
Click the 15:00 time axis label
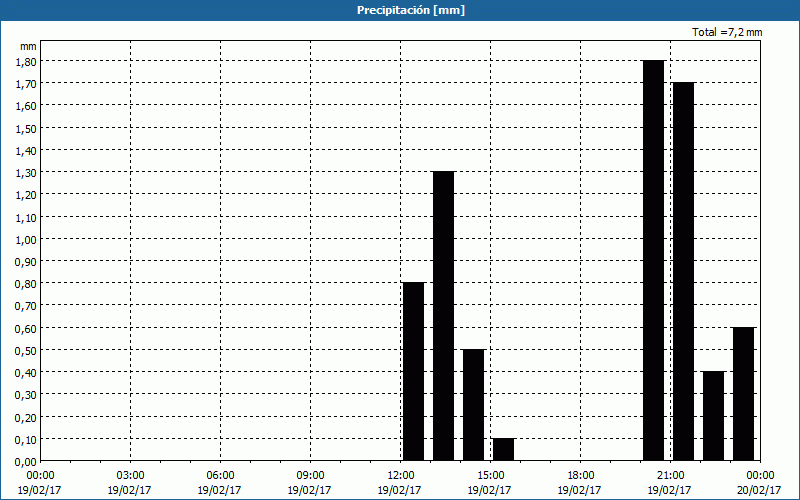click(490, 476)
